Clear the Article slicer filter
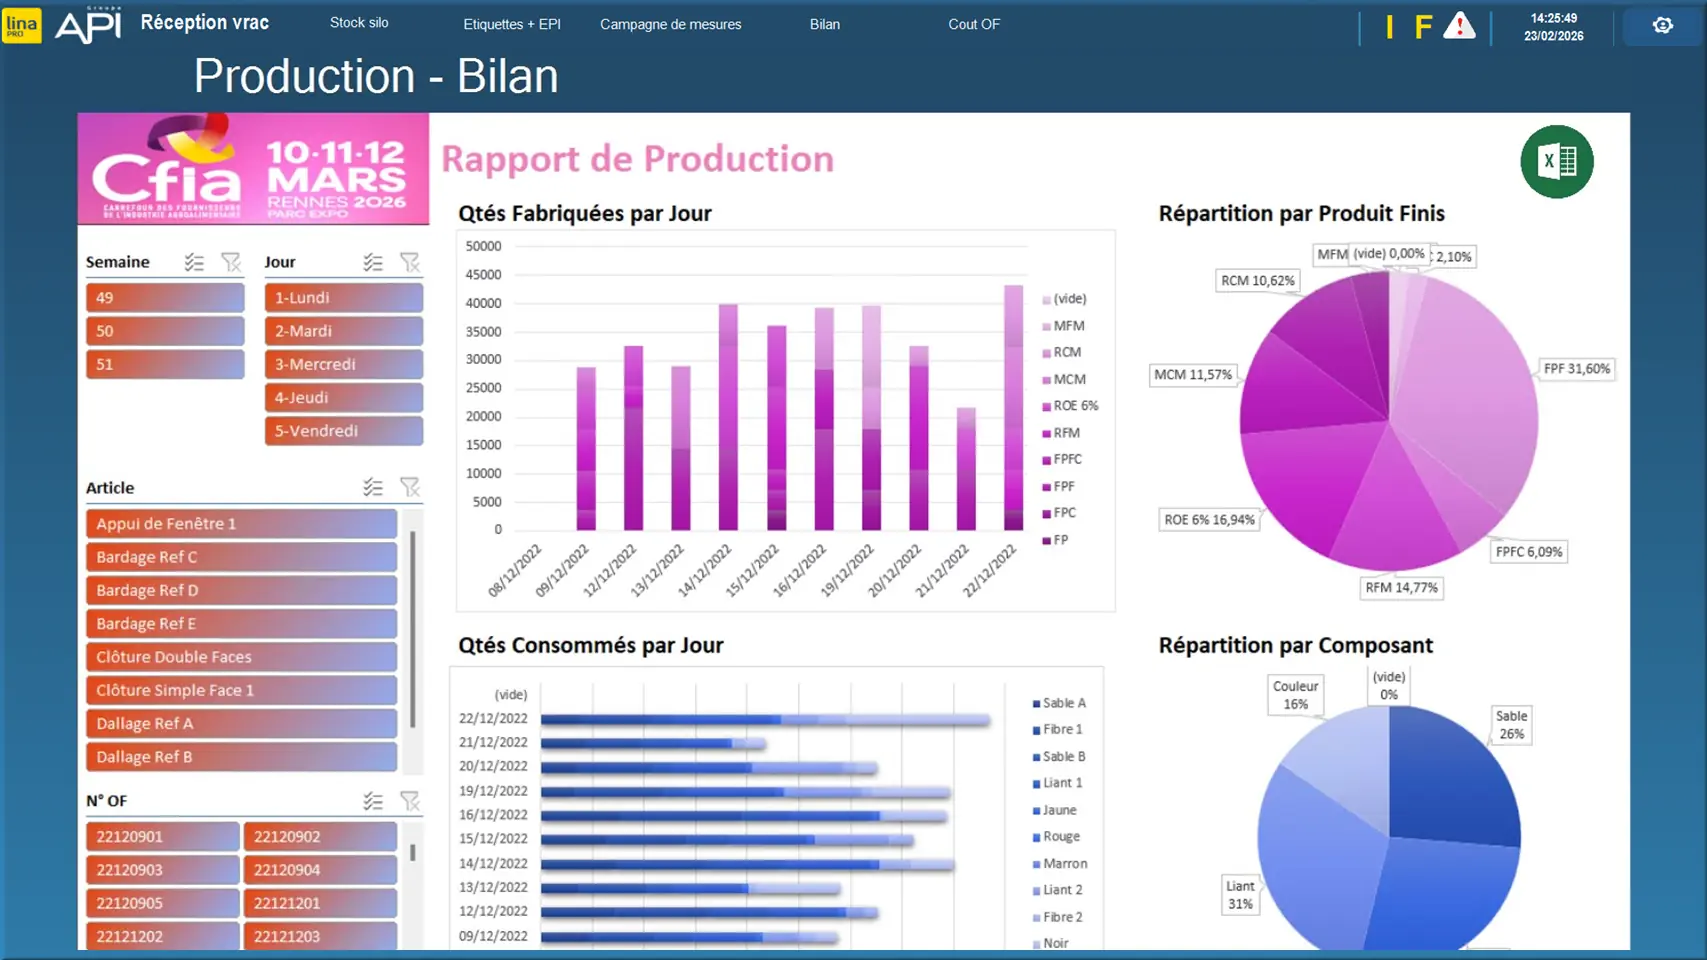Image resolution: width=1707 pixels, height=960 pixels. point(410,487)
